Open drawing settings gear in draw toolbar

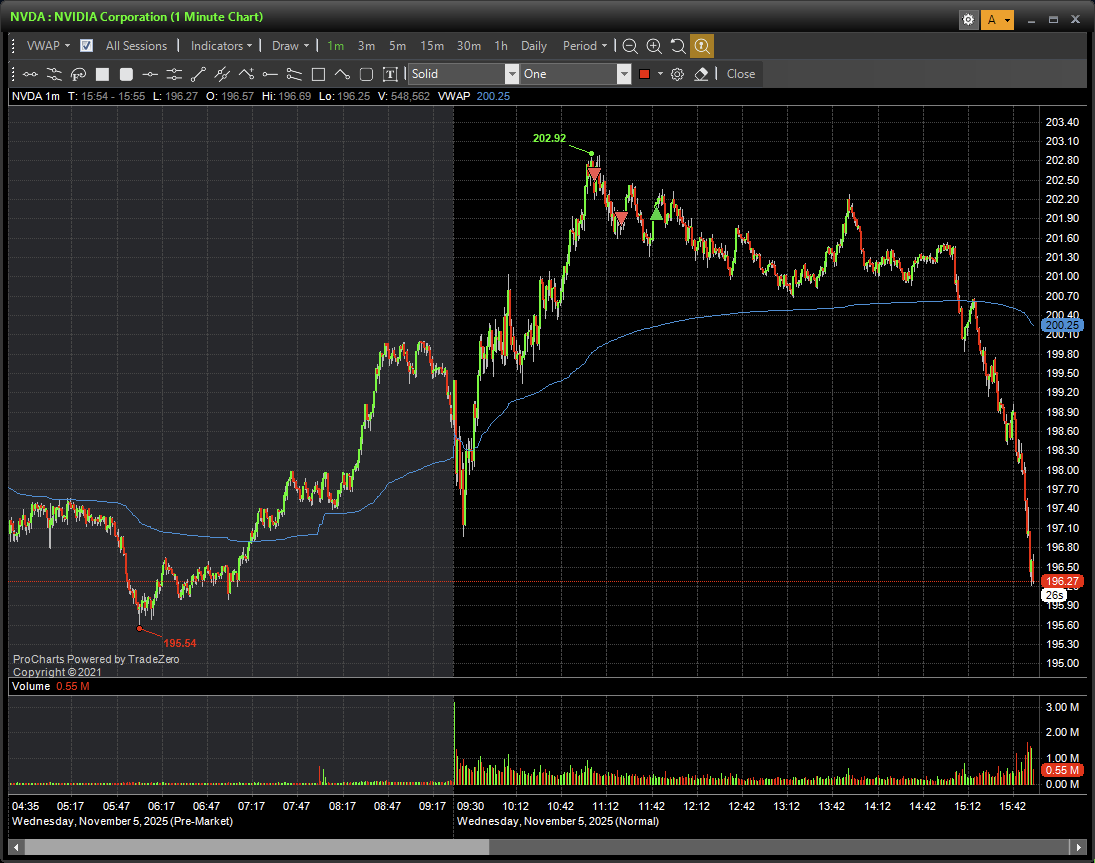pos(677,74)
